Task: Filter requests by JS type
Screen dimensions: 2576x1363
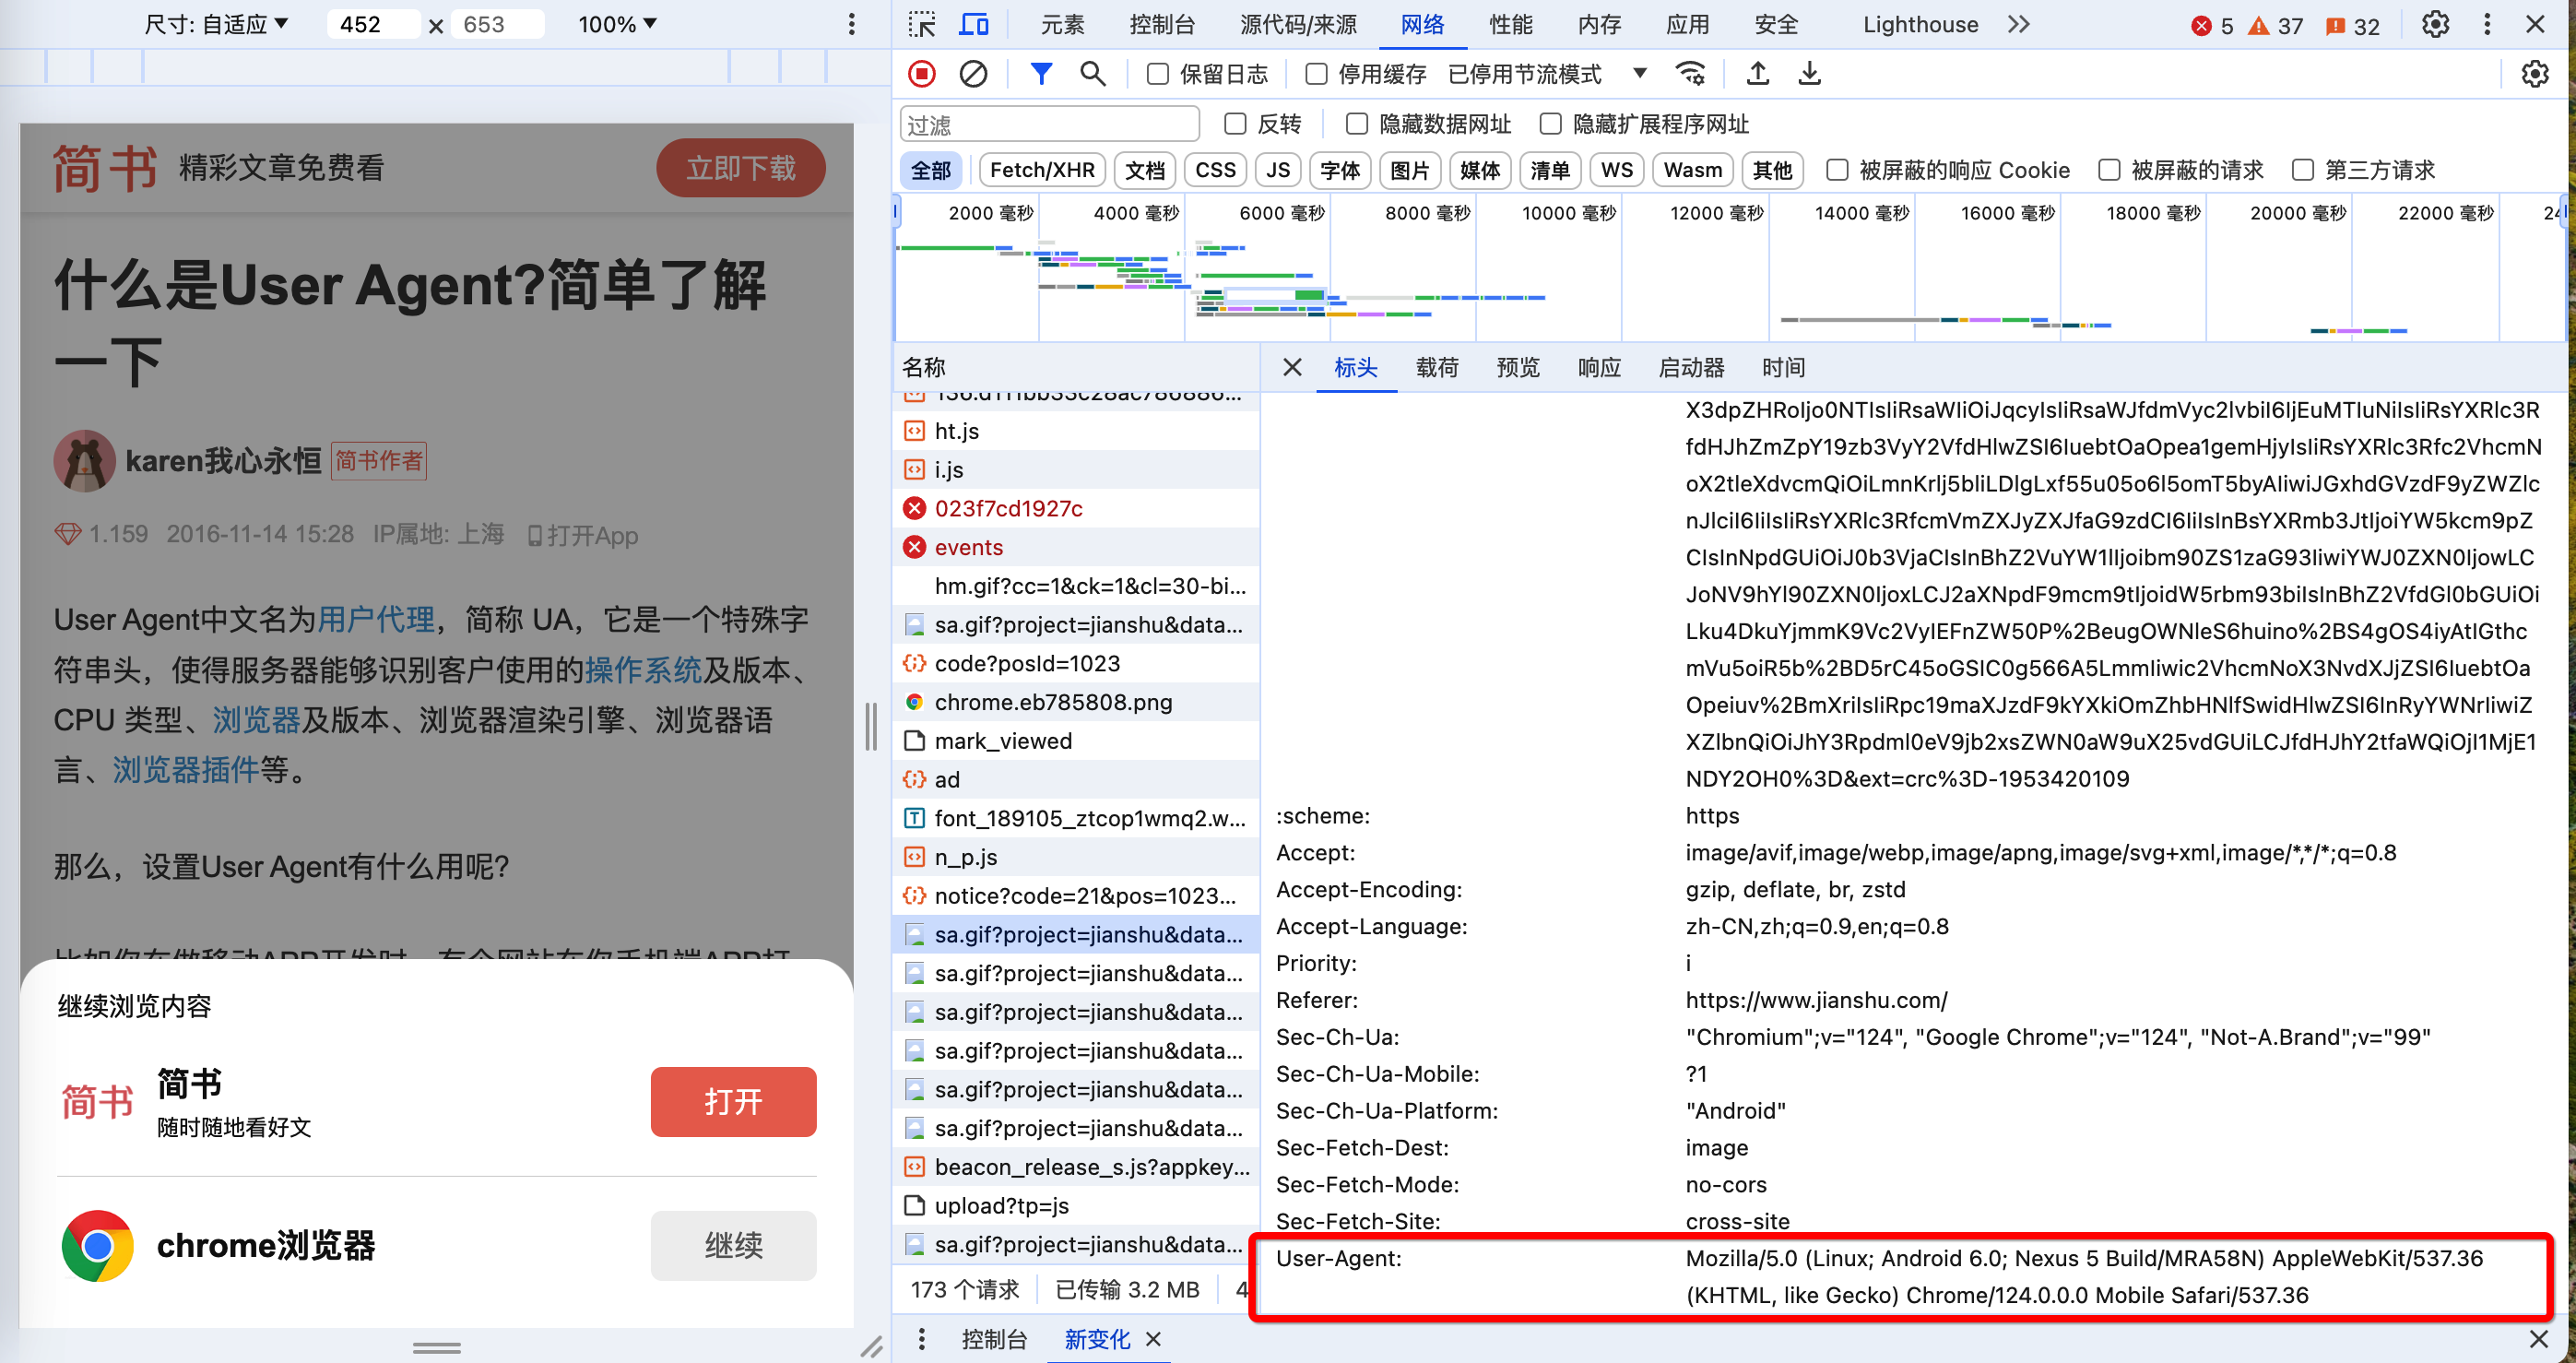Action: point(1278,170)
